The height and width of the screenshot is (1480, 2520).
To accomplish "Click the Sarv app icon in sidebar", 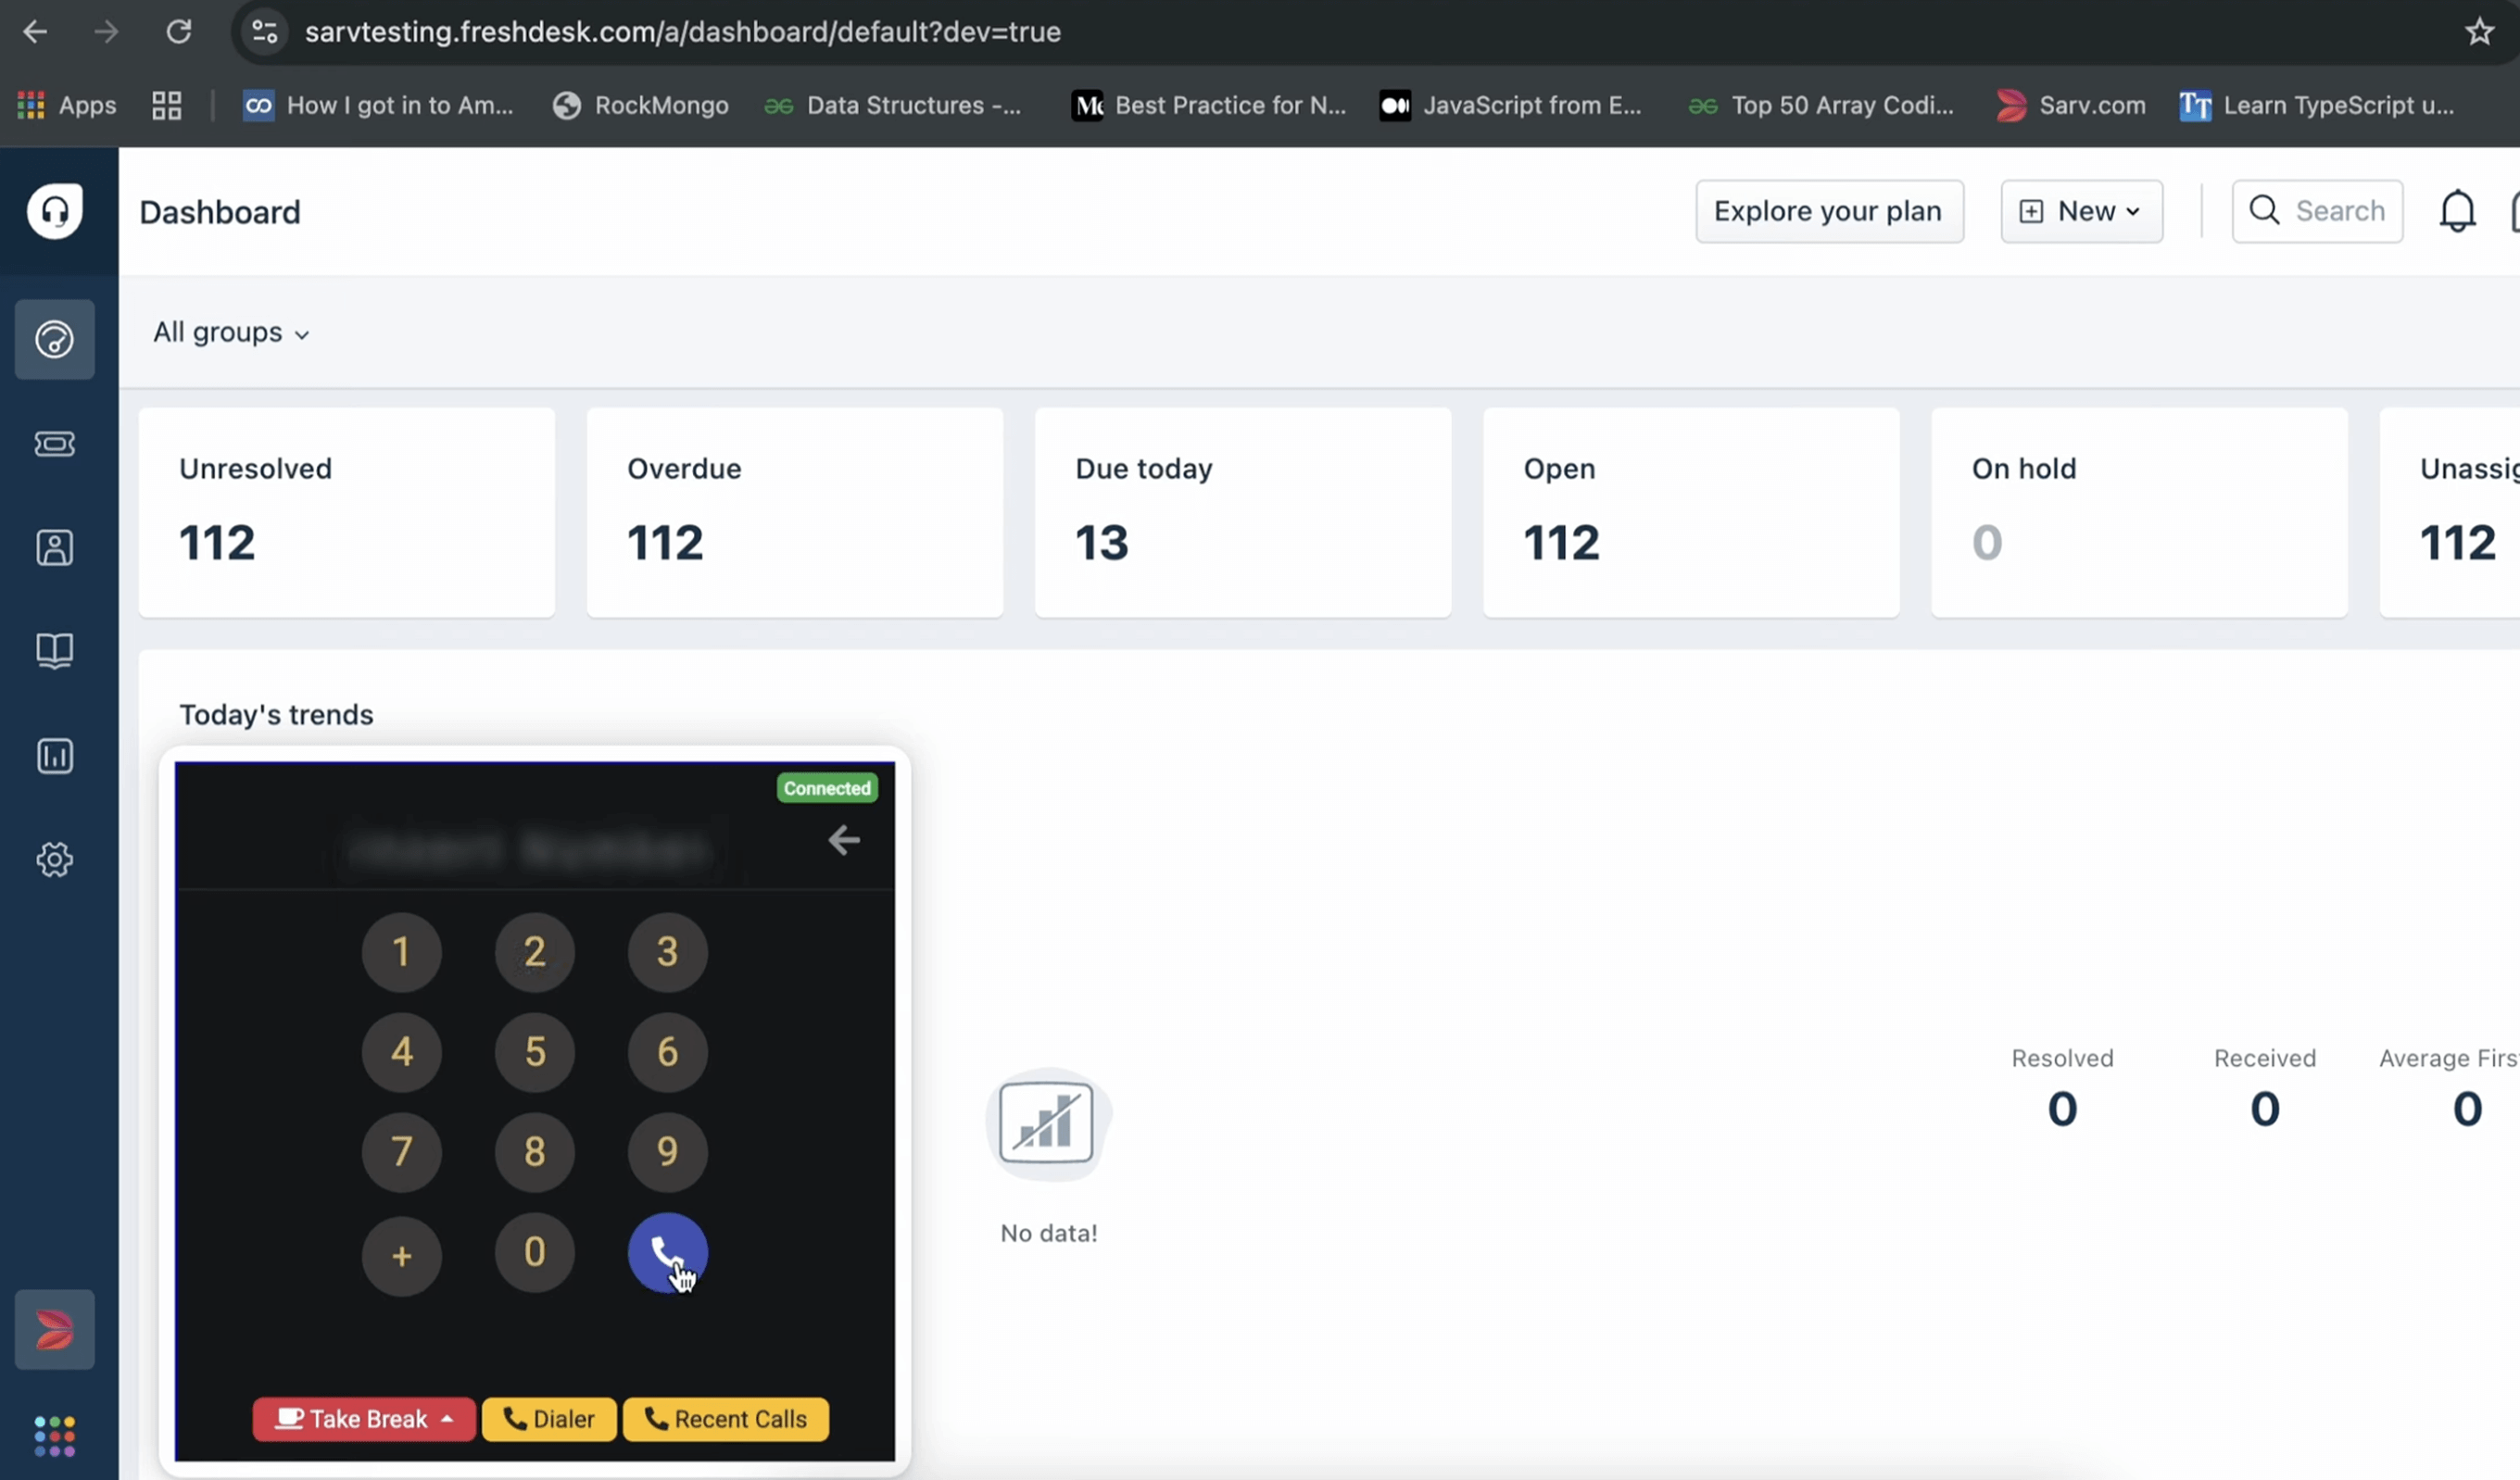I will pos(54,1329).
